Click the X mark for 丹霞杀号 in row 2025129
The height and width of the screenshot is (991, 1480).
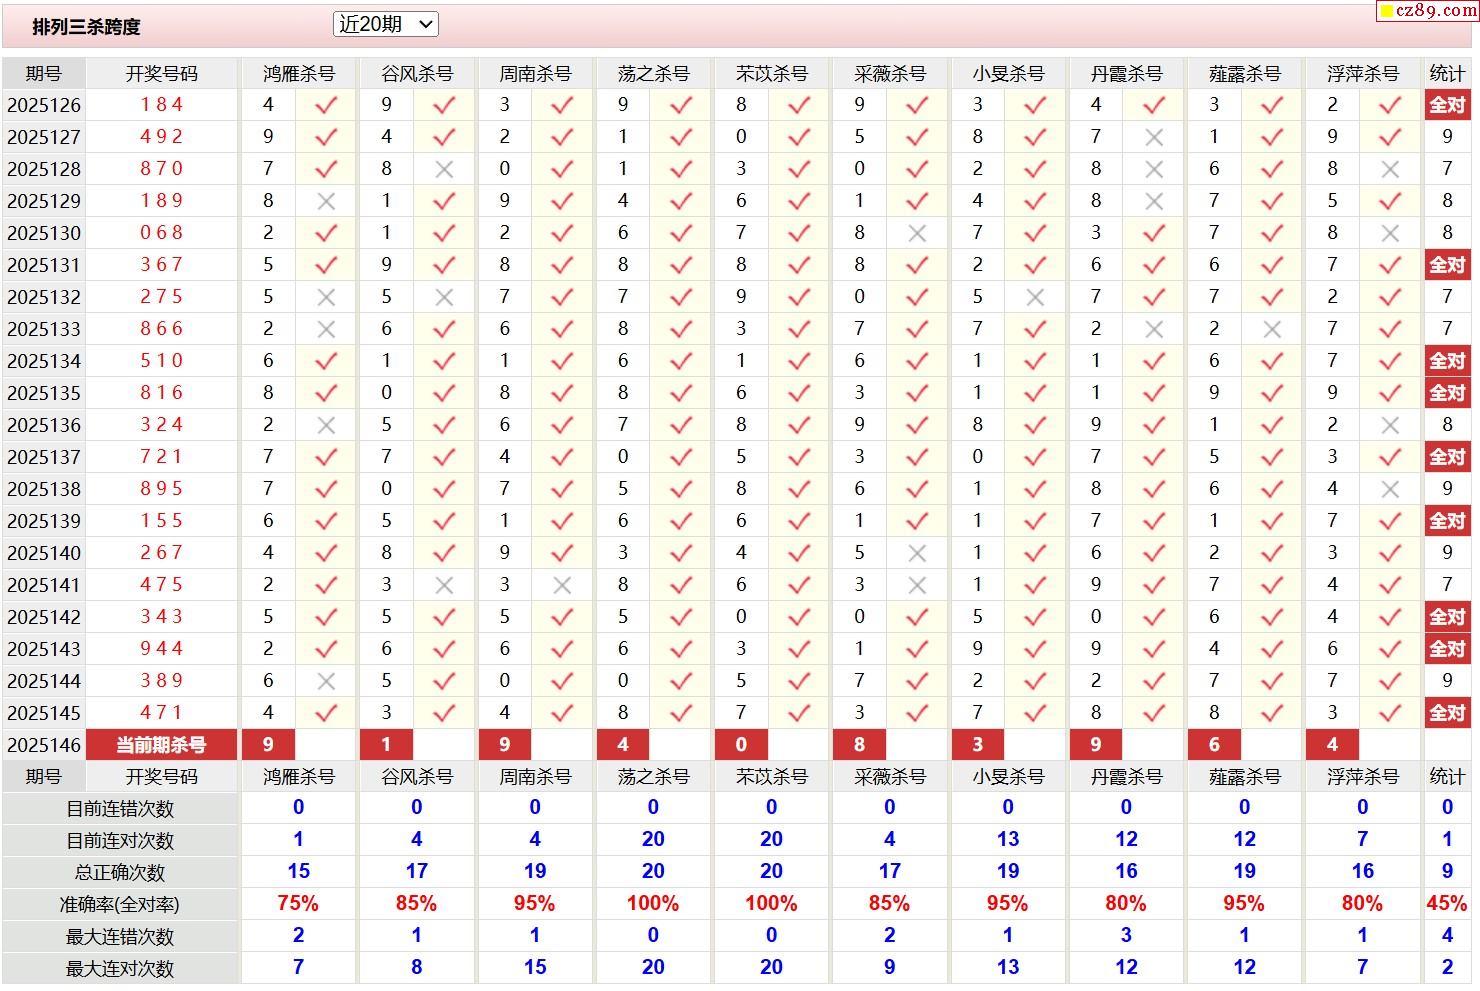coord(1154,201)
